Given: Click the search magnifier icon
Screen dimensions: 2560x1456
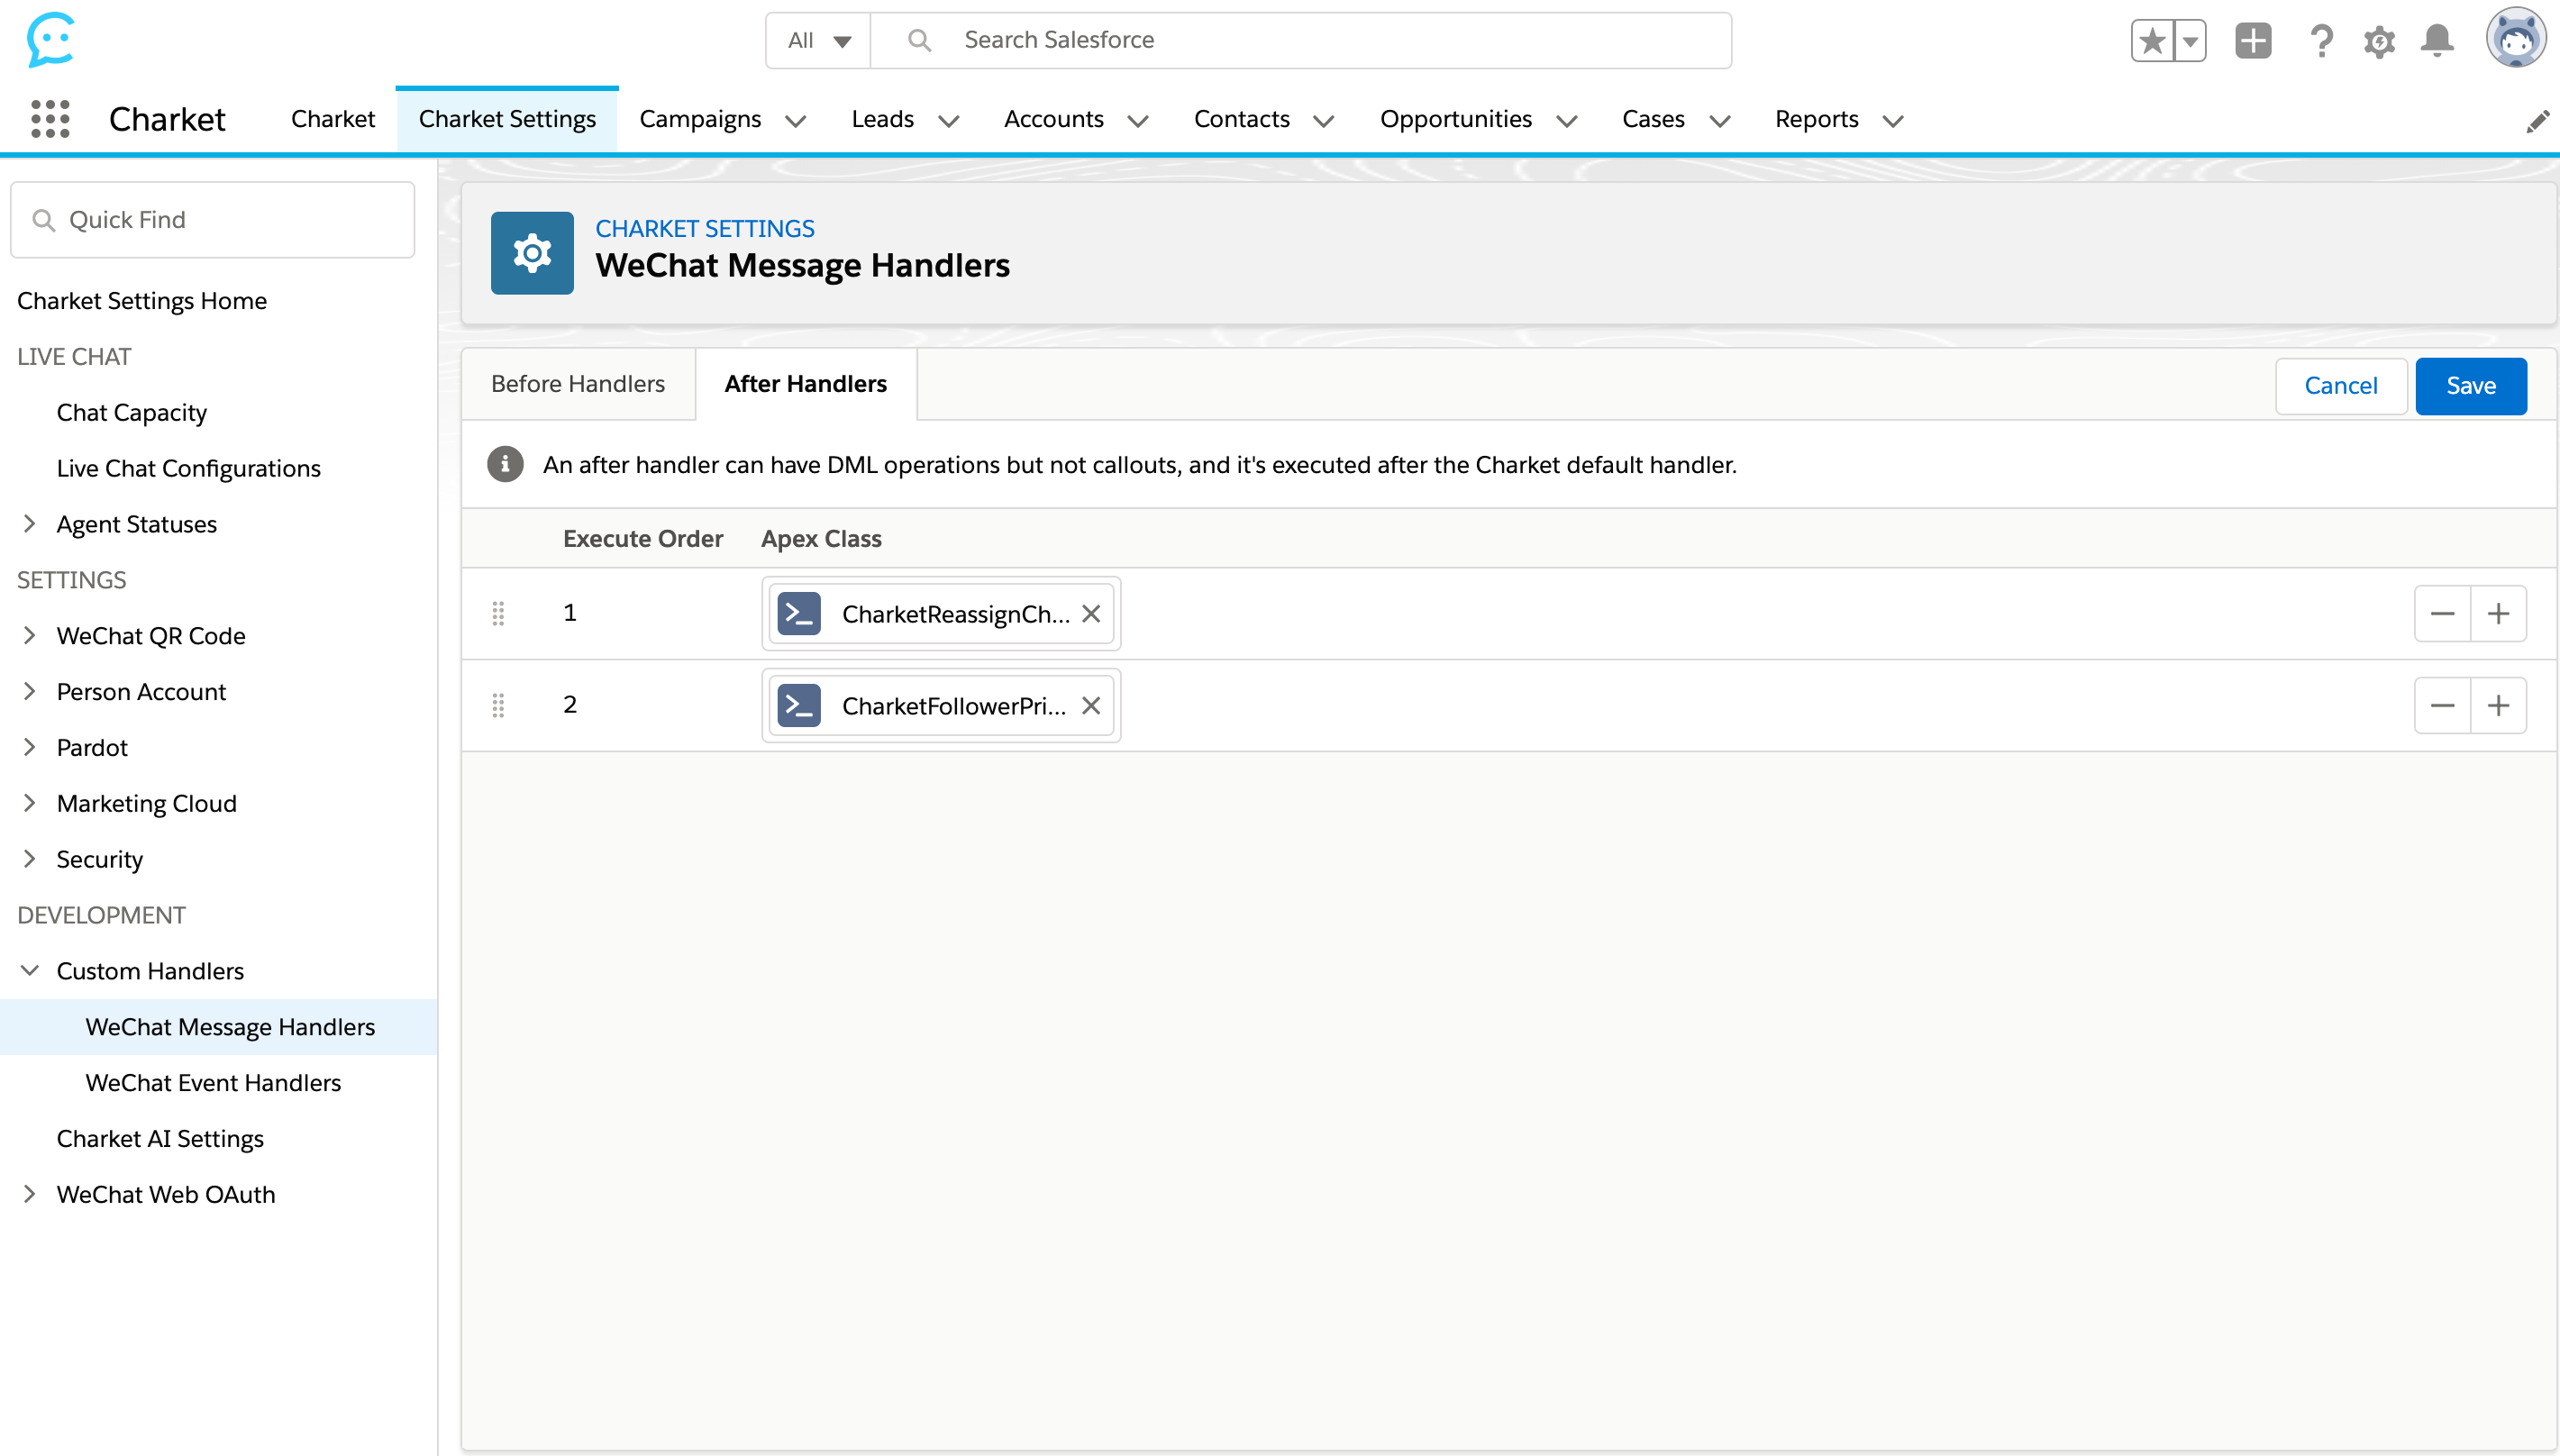Looking at the screenshot, I should pyautogui.click(x=919, y=40).
